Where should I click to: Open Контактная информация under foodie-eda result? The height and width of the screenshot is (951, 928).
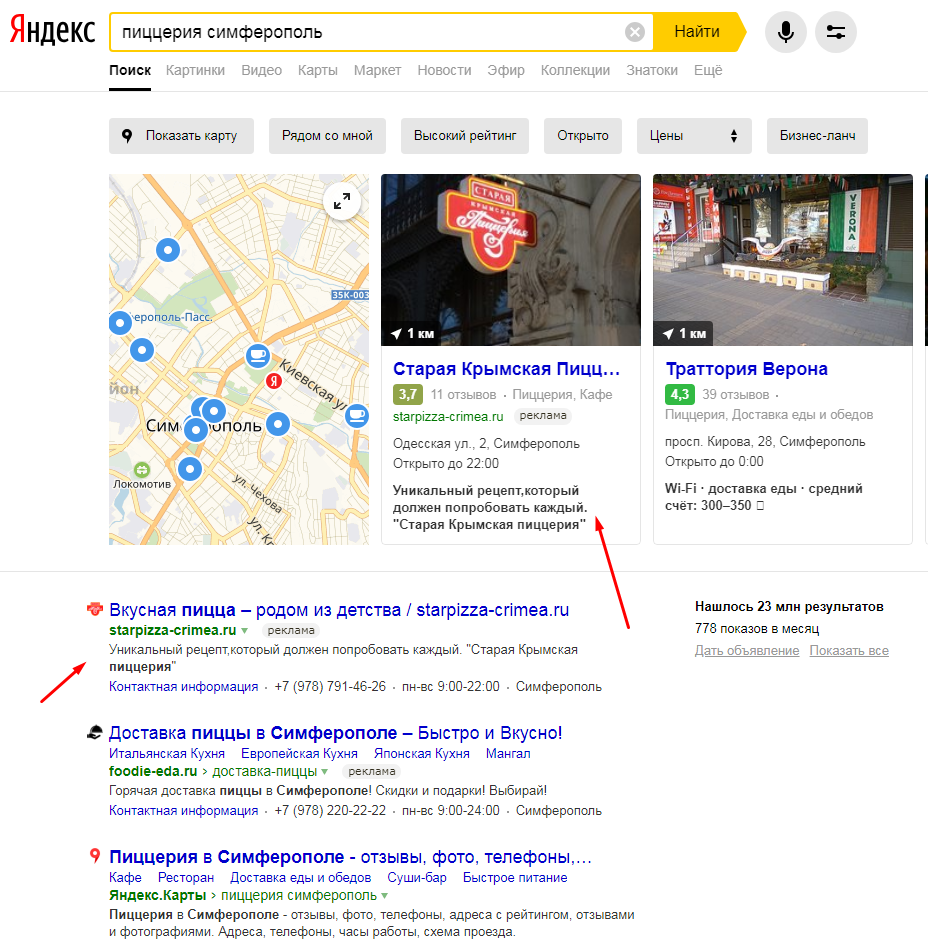(x=184, y=810)
